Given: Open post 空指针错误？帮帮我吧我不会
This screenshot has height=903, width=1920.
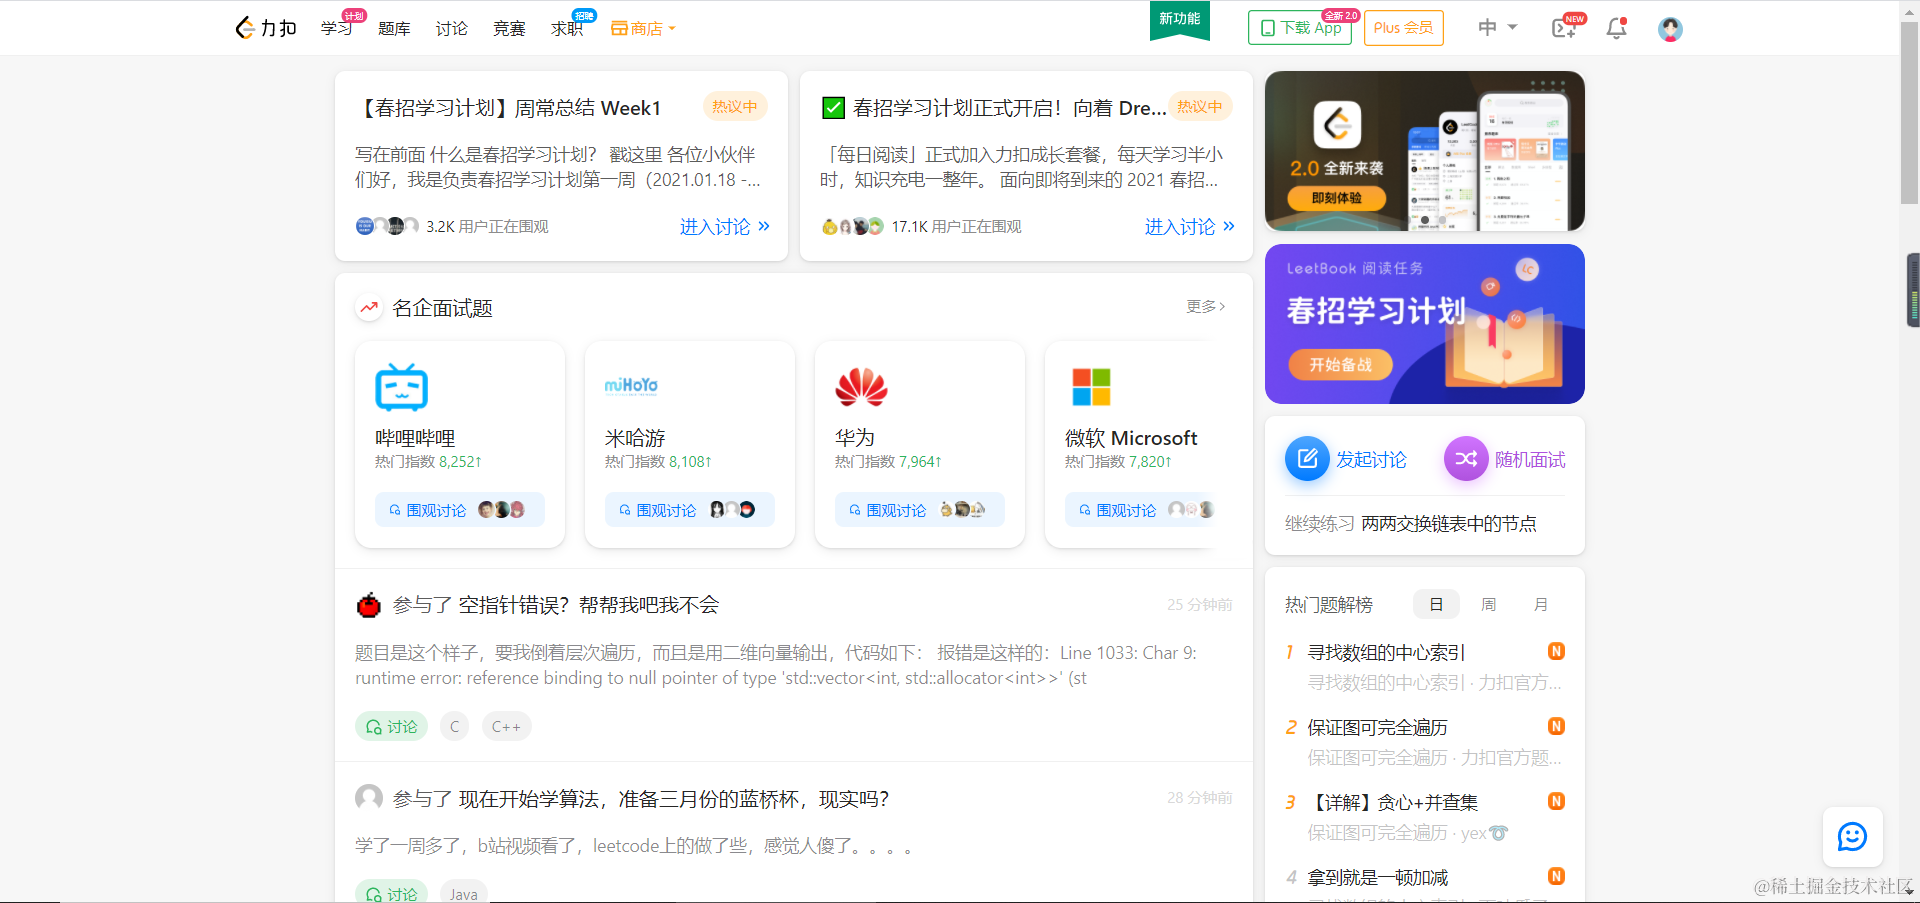Looking at the screenshot, I should click(x=588, y=605).
